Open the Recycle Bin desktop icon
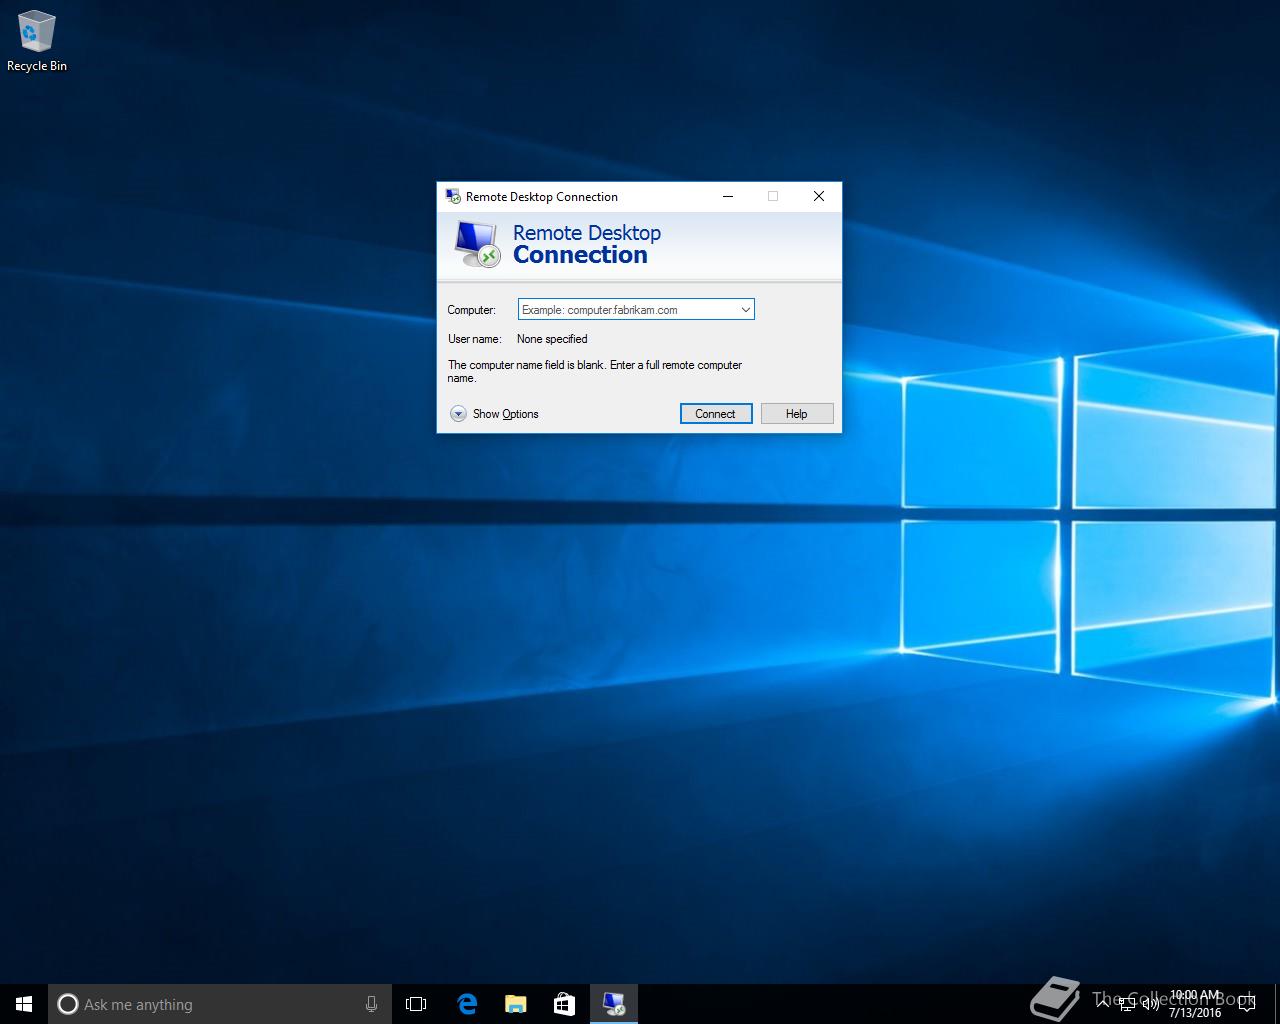The height and width of the screenshot is (1024, 1280). coord(37,42)
